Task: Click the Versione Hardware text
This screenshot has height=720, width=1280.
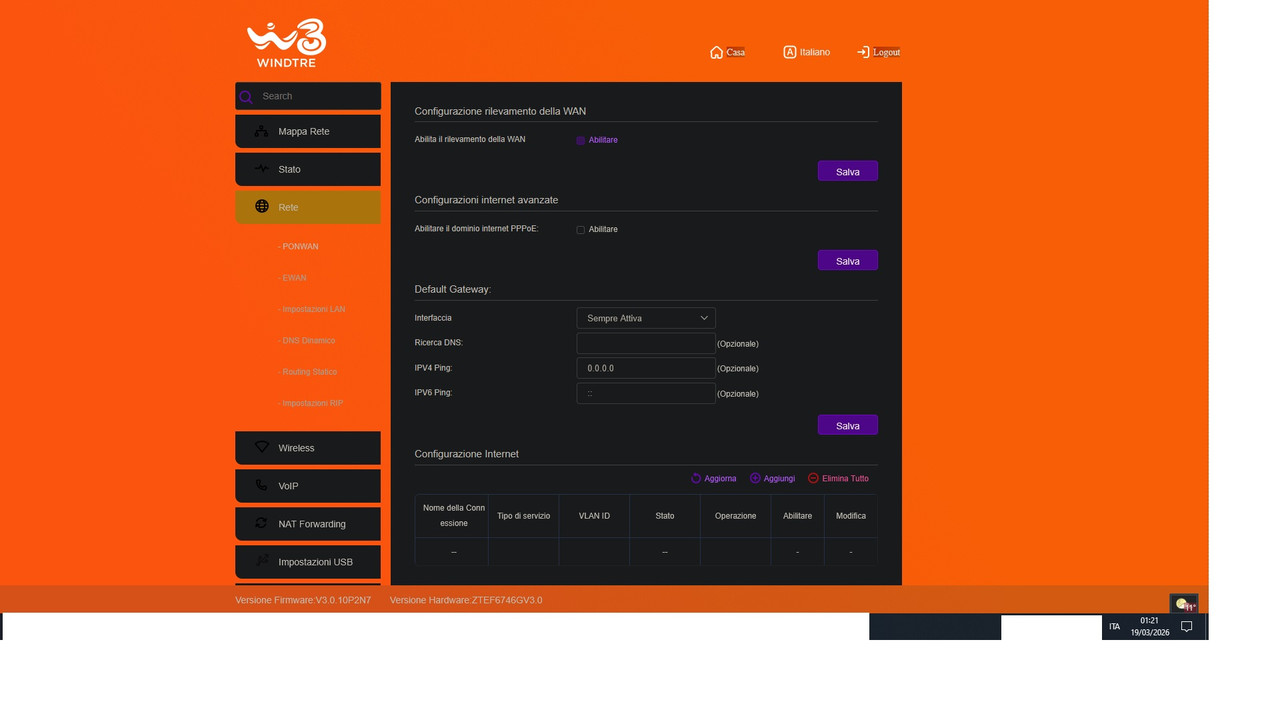Action: 466,600
